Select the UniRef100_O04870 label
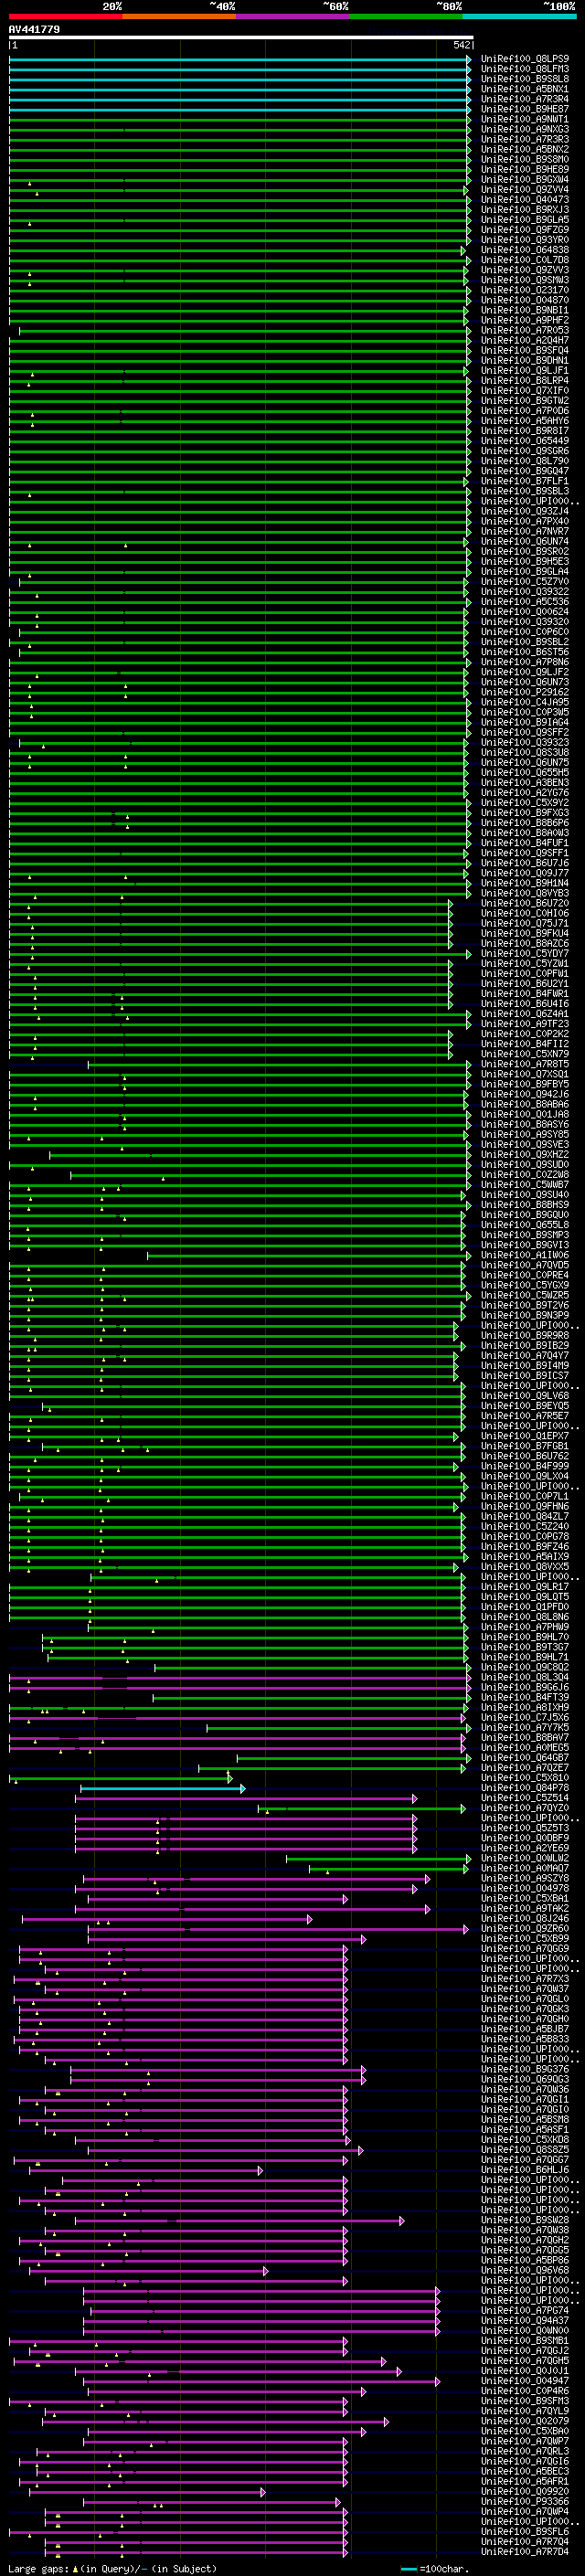This screenshot has height=2576, width=585. coord(525,300)
